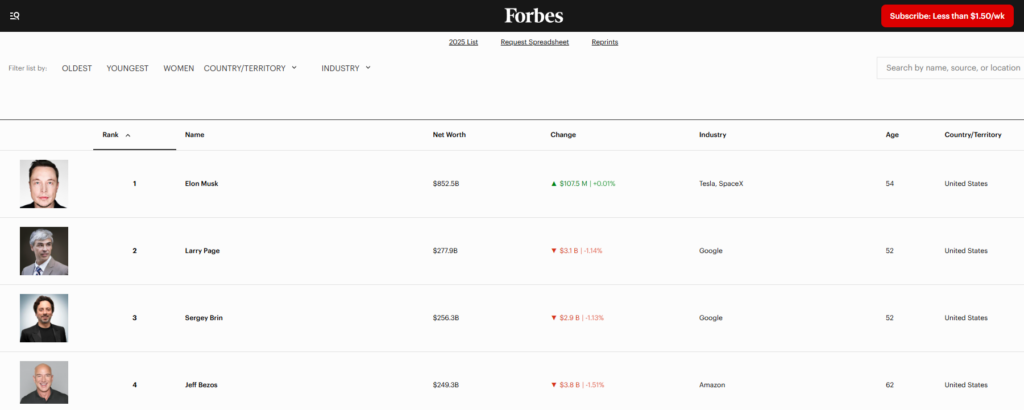
Task: Click the Subscribe red button
Action: (x=946, y=16)
